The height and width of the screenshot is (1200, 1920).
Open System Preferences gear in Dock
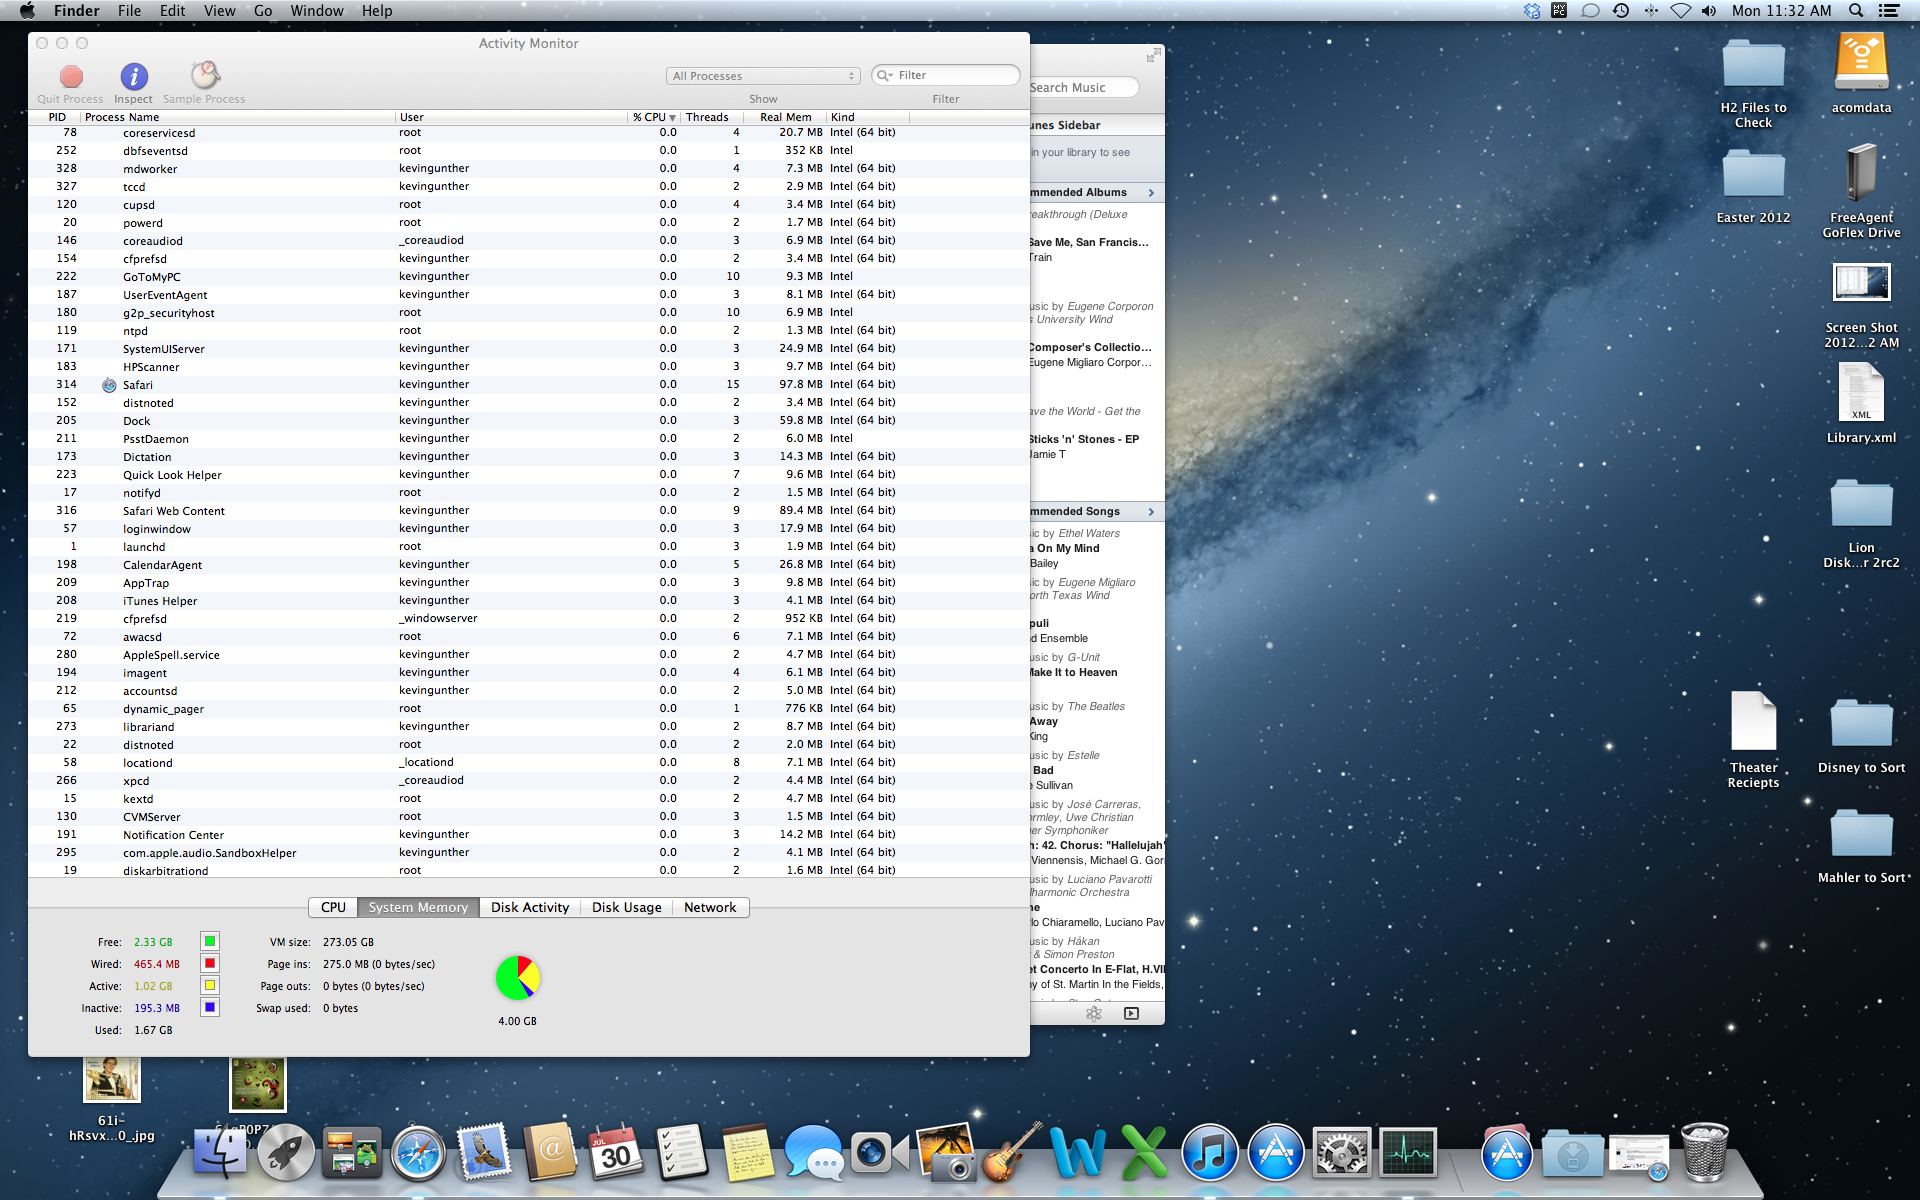click(1341, 1154)
